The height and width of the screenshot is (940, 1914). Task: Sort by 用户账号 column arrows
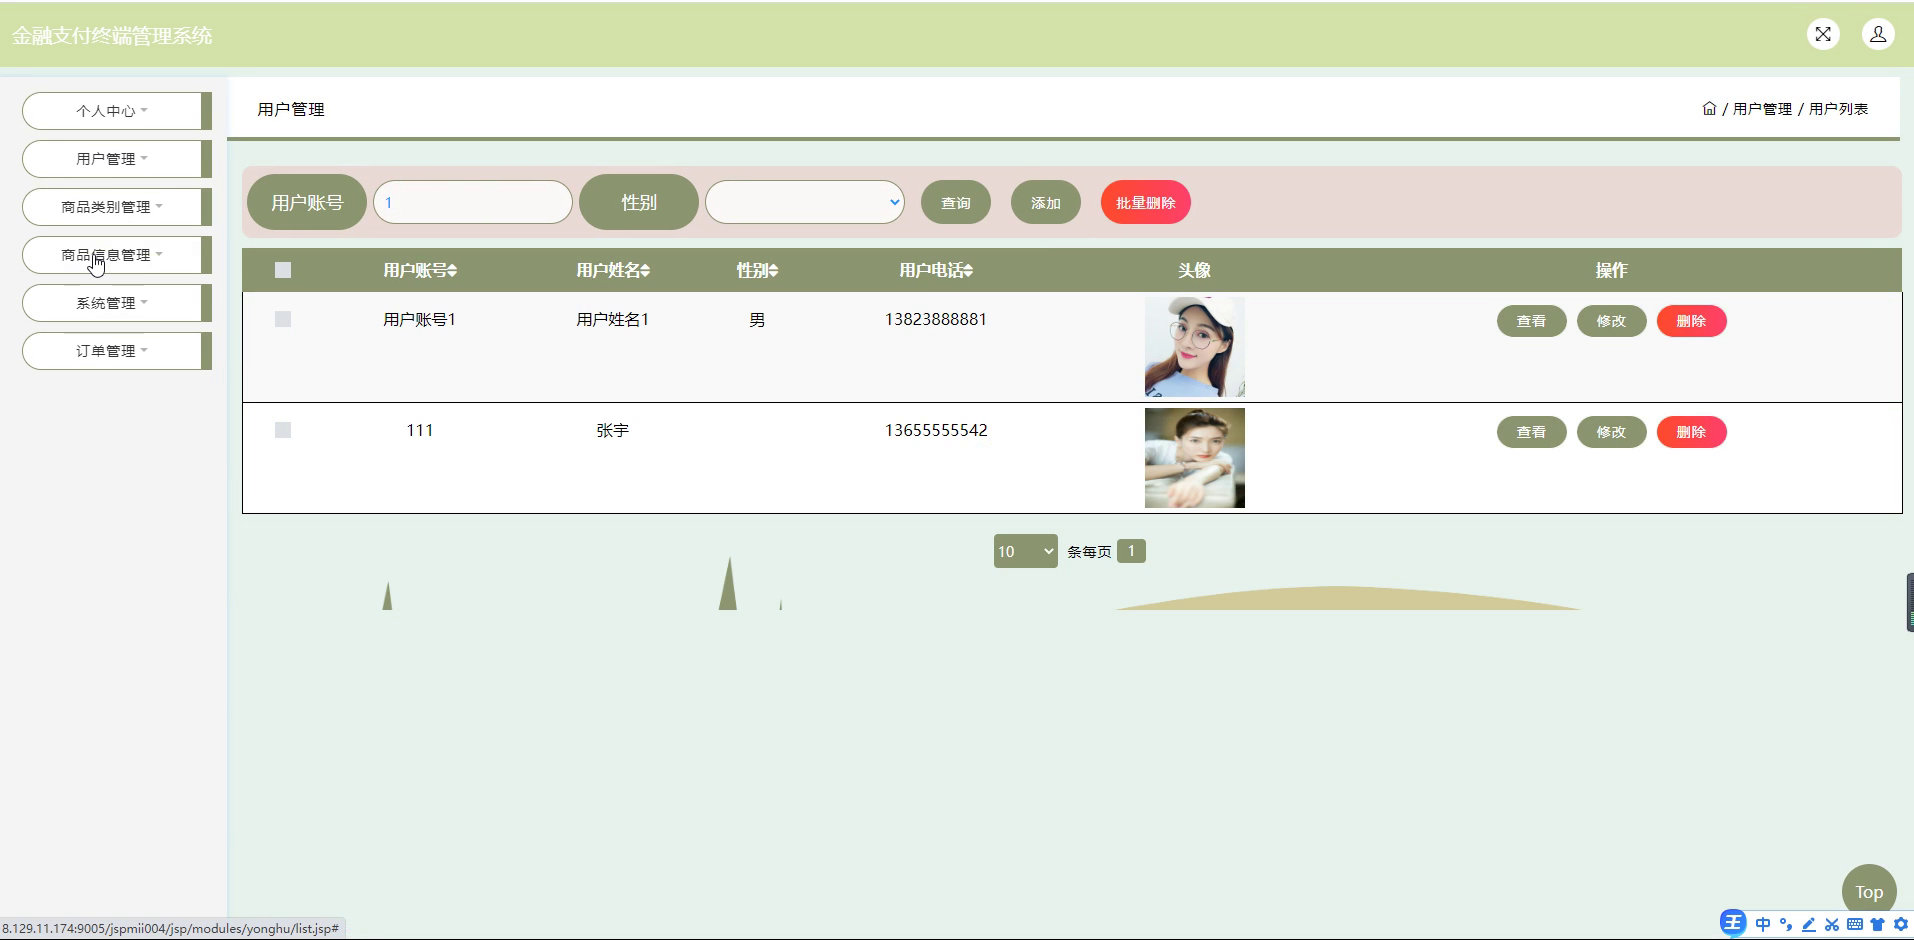(452, 270)
